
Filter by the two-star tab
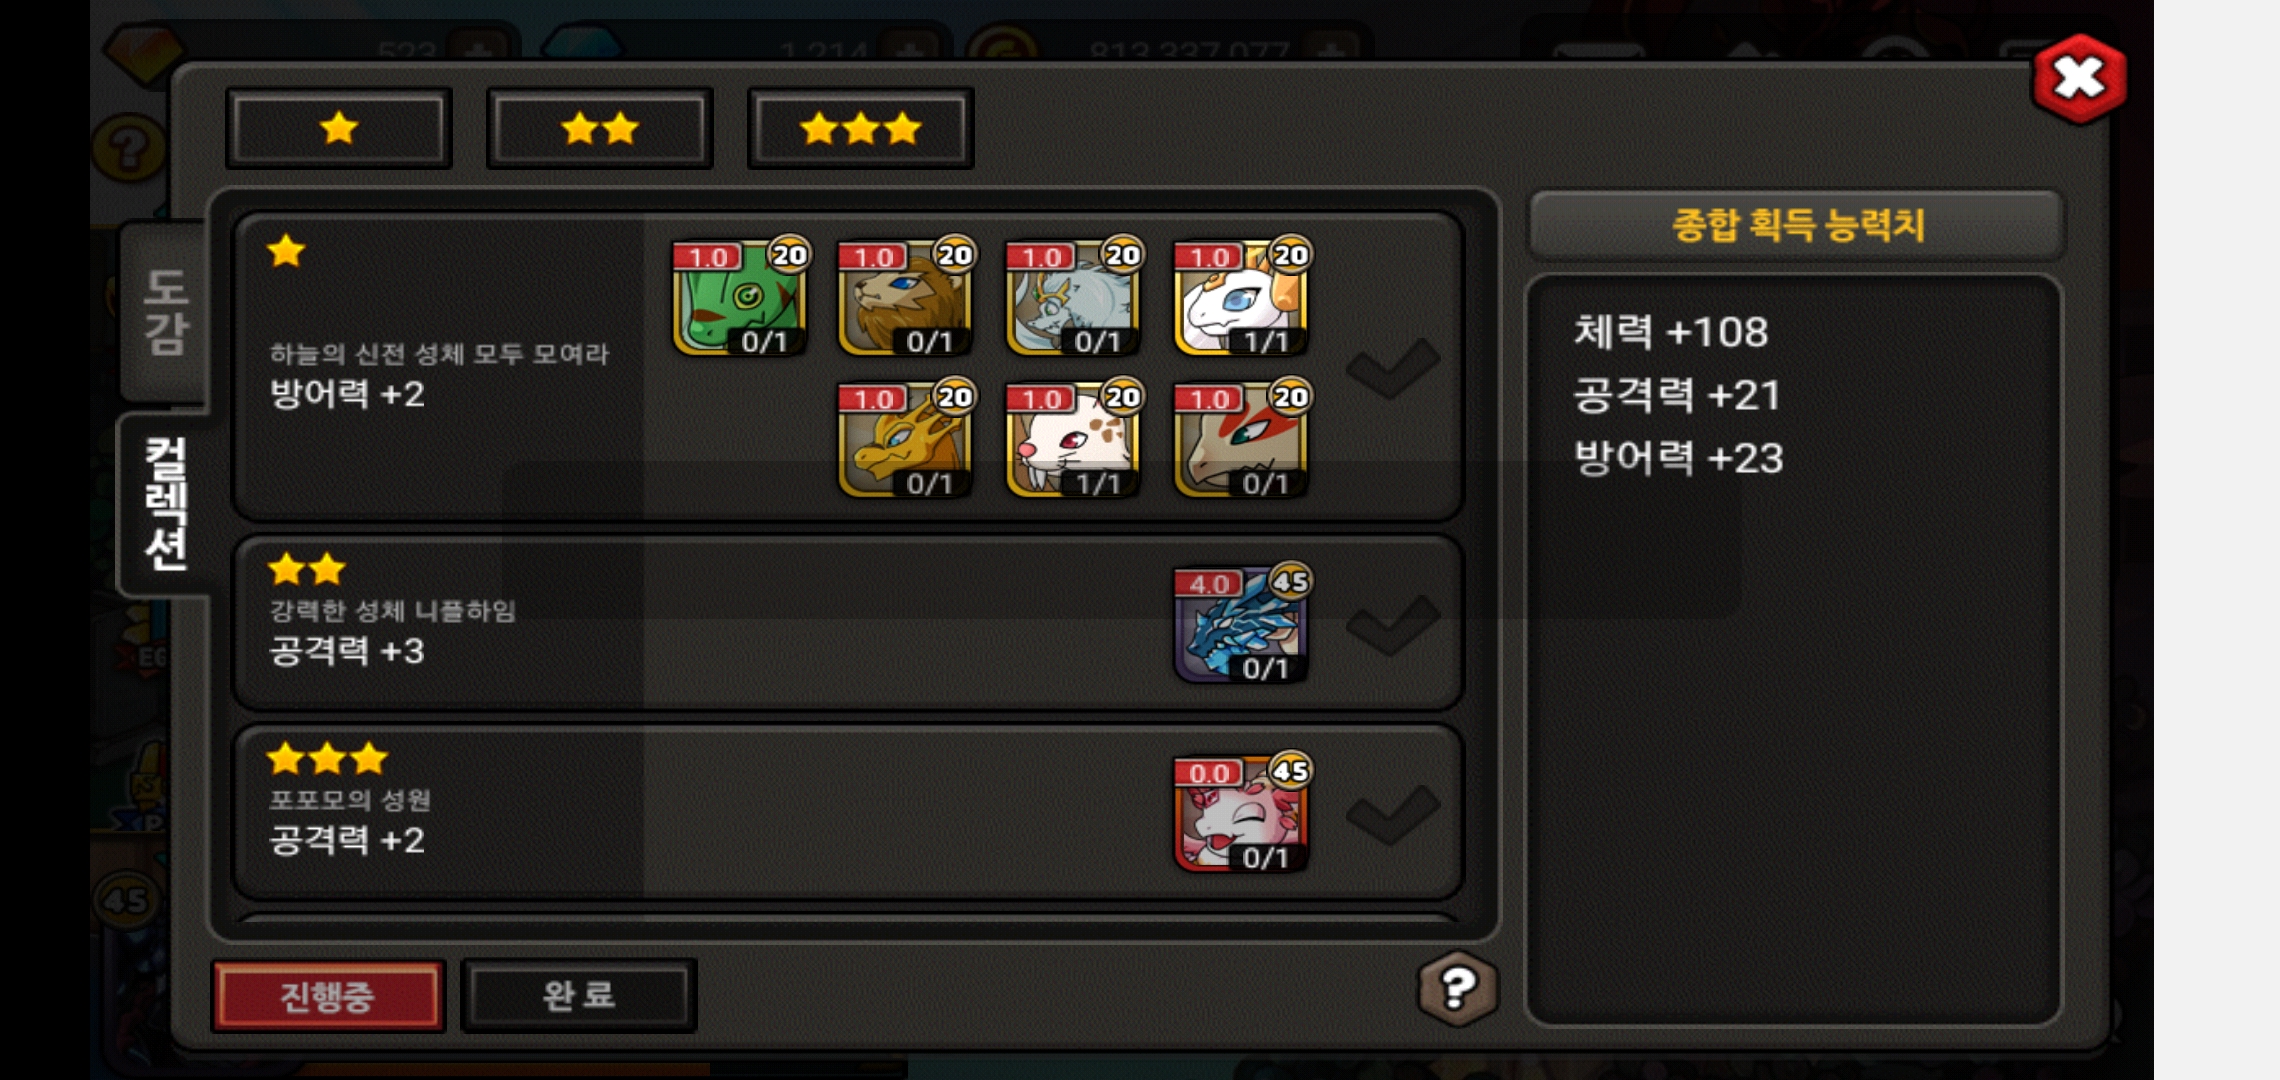pos(600,128)
